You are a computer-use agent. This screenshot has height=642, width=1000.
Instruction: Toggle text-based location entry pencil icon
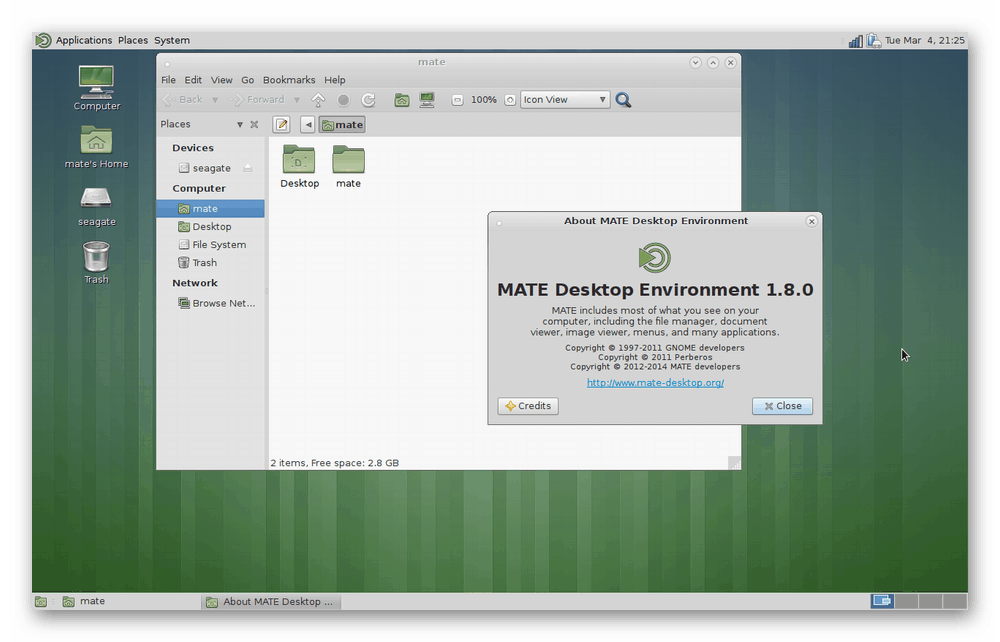(281, 124)
